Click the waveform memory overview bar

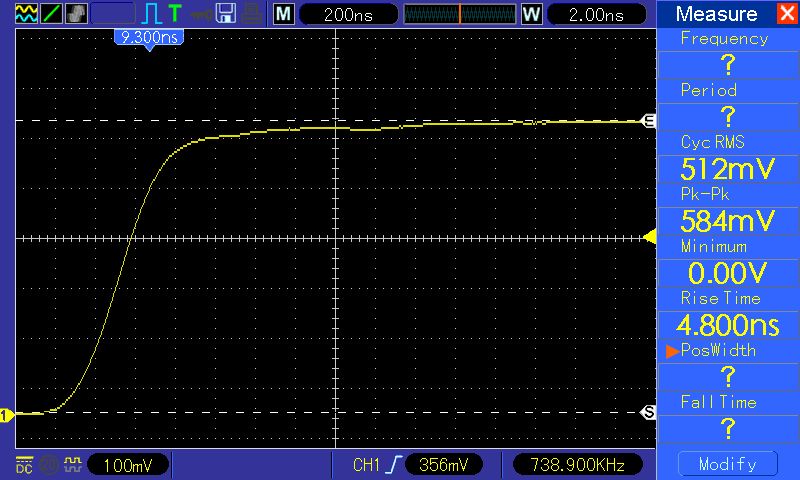(x=460, y=14)
